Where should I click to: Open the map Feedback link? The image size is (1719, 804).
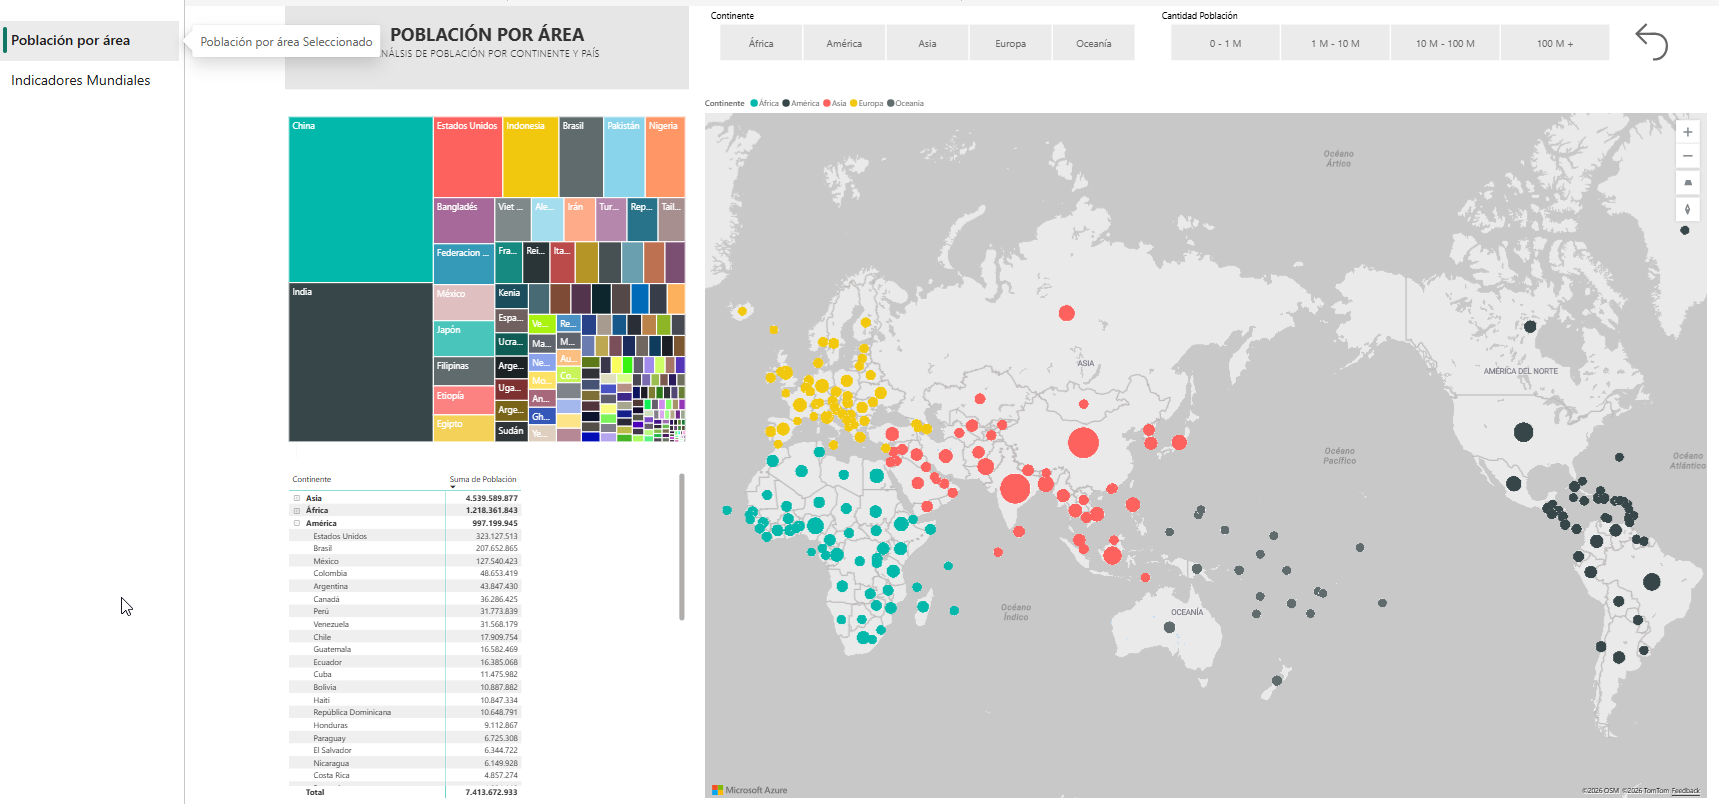click(1685, 791)
